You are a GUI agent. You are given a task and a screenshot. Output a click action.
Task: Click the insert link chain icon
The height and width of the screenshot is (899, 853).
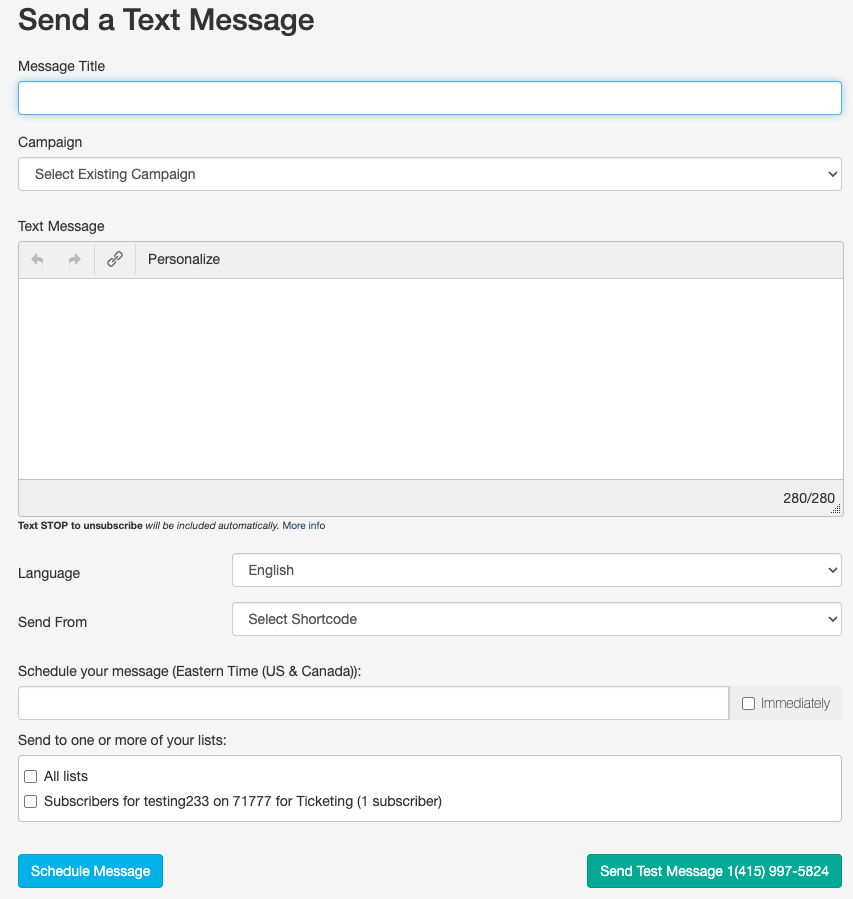coord(115,260)
